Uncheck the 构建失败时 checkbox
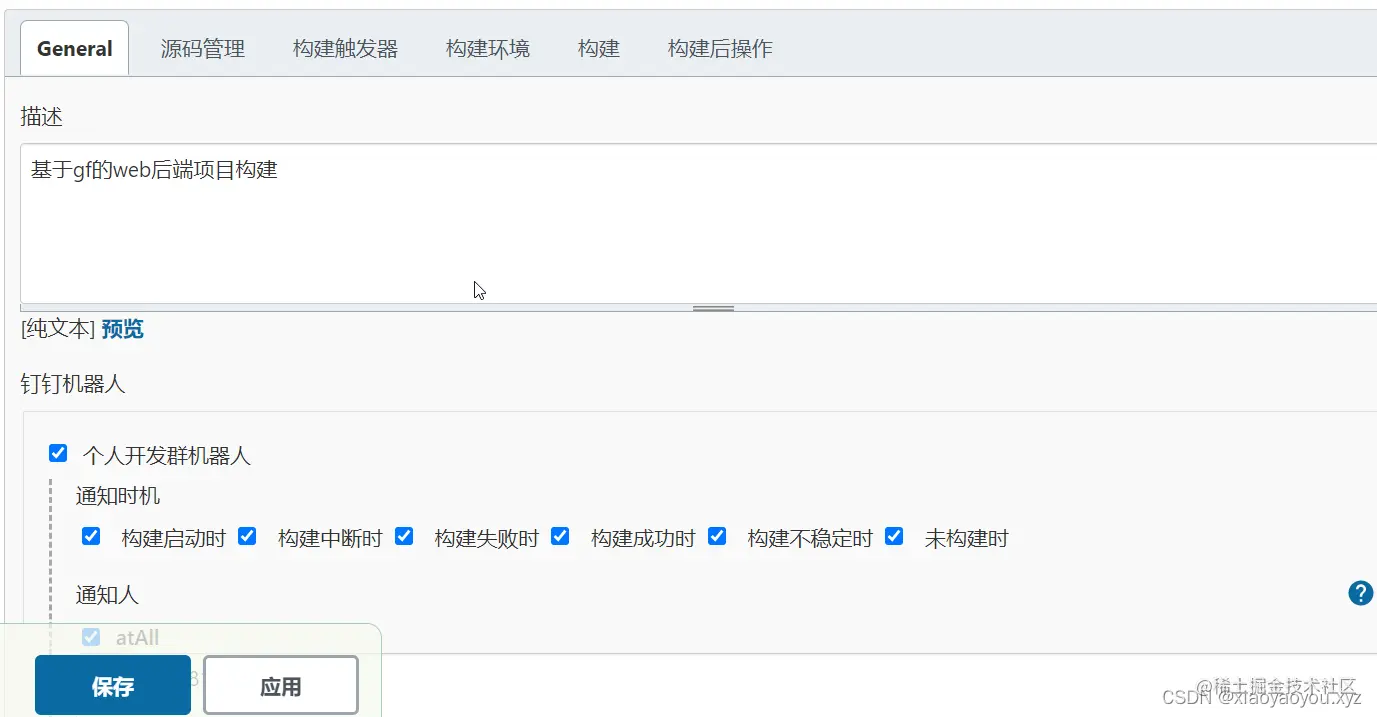Screen dimensions: 1377x717 tap(404, 536)
